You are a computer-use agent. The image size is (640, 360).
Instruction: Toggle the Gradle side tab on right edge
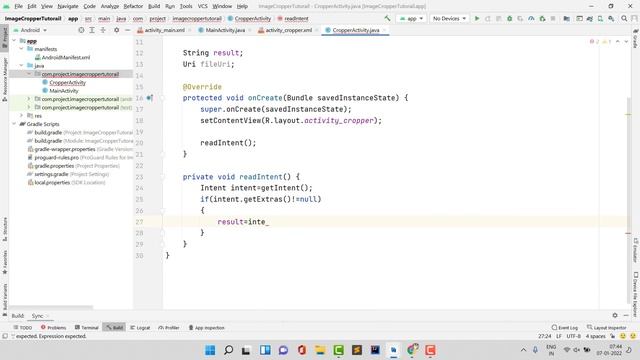pos(636,38)
